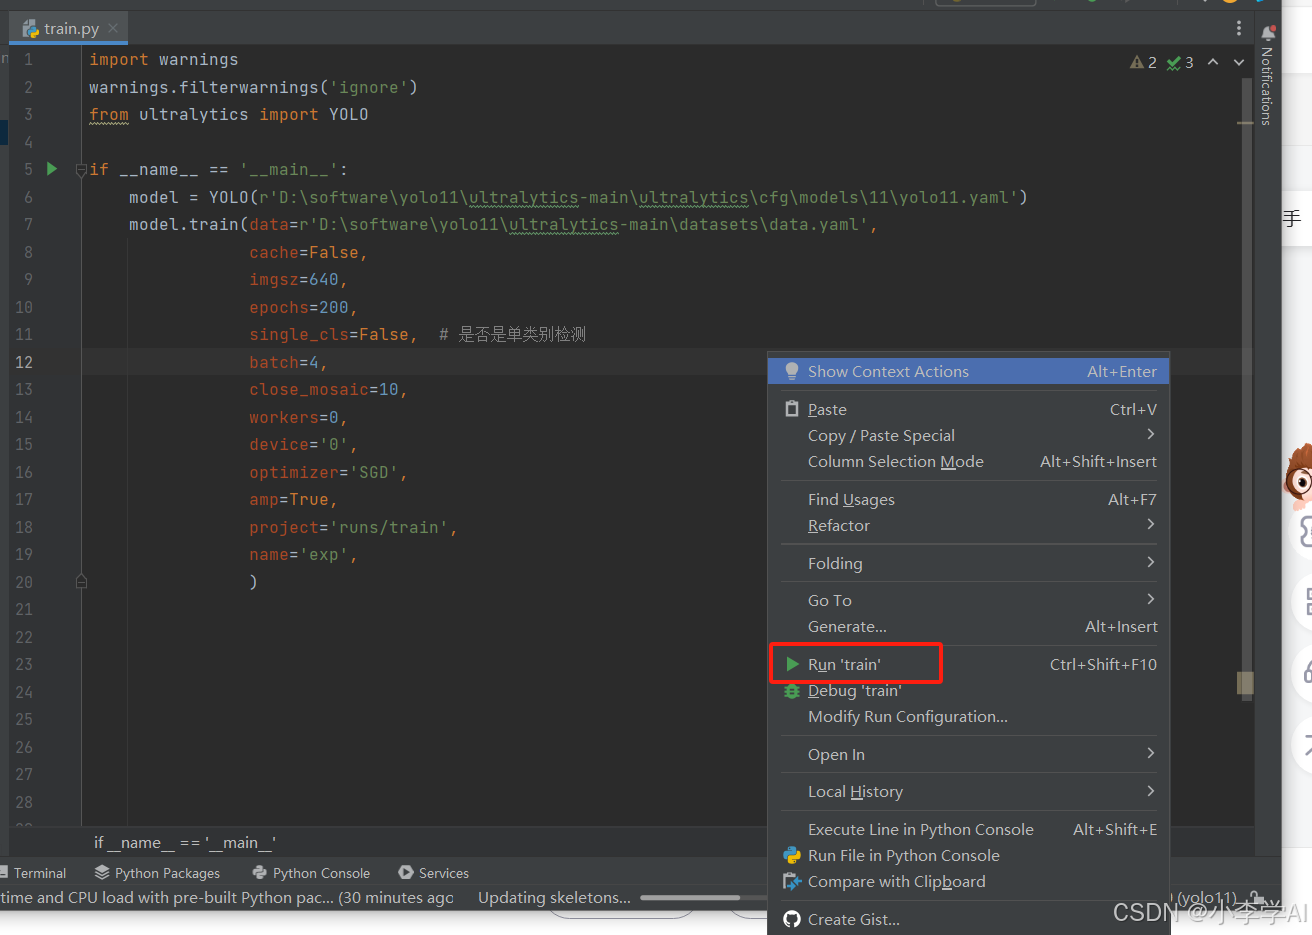This screenshot has width=1312, height=935.
Task: Click project='runs/train' on line 18
Action: point(353,527)
